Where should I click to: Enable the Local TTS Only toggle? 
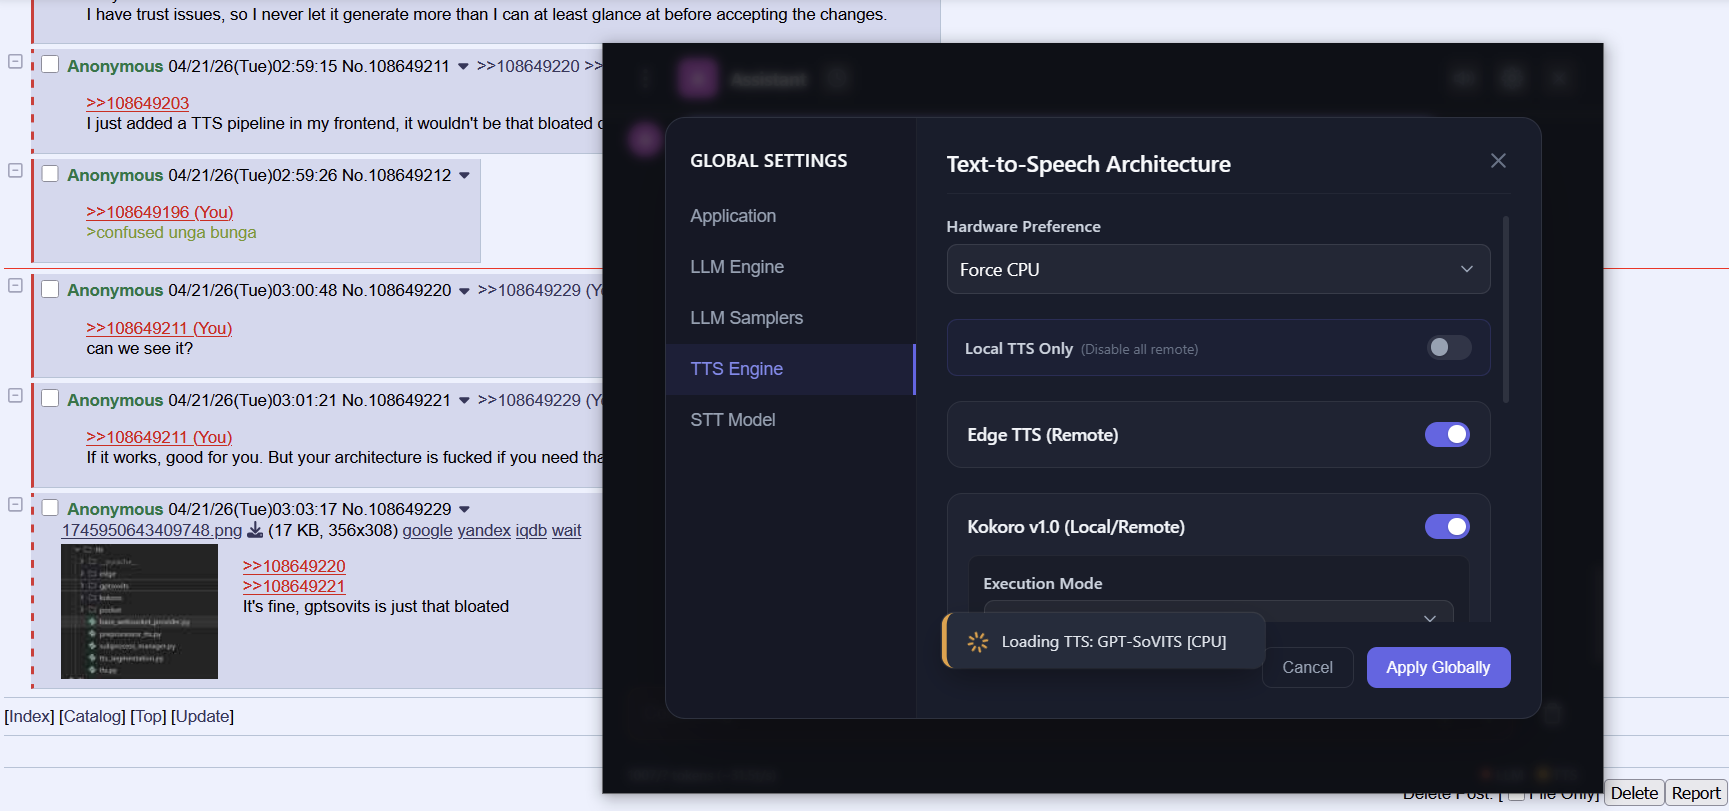point(1448,347)
